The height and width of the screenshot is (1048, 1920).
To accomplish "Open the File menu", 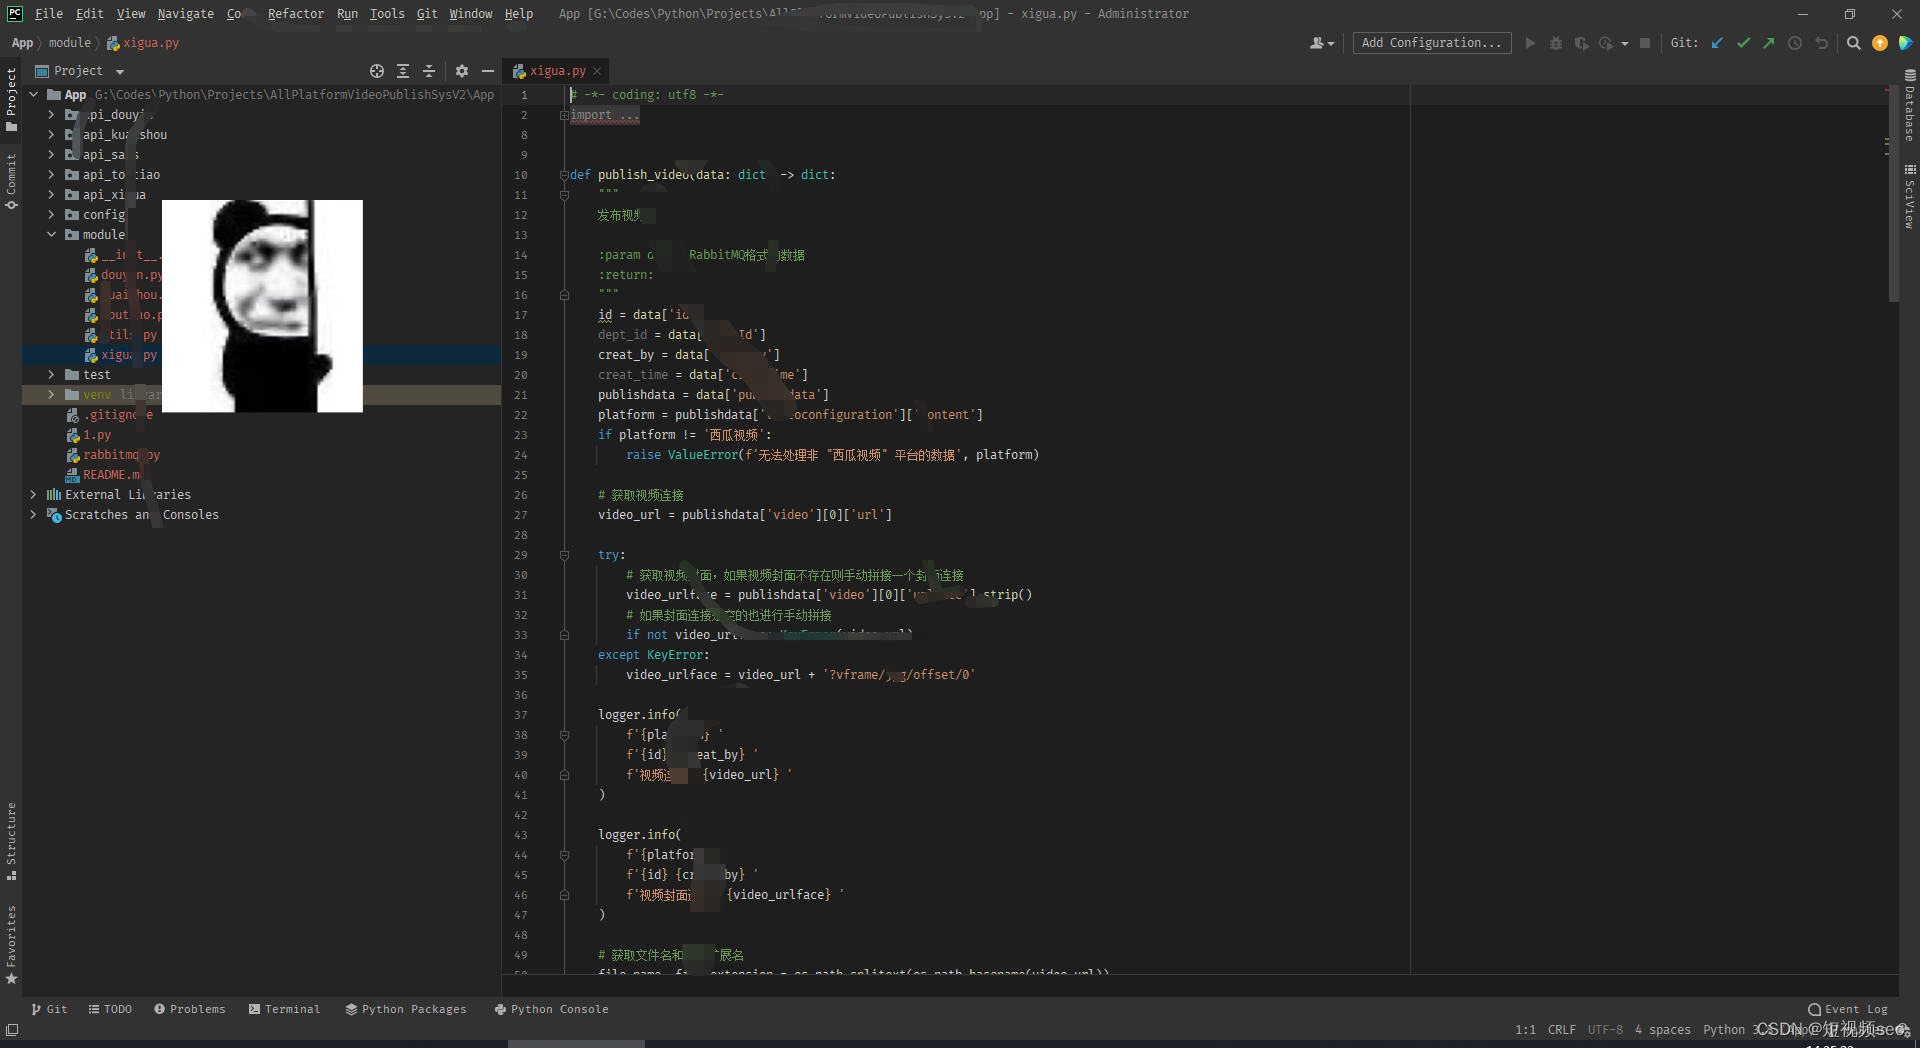I will click(x=49, y=14).
